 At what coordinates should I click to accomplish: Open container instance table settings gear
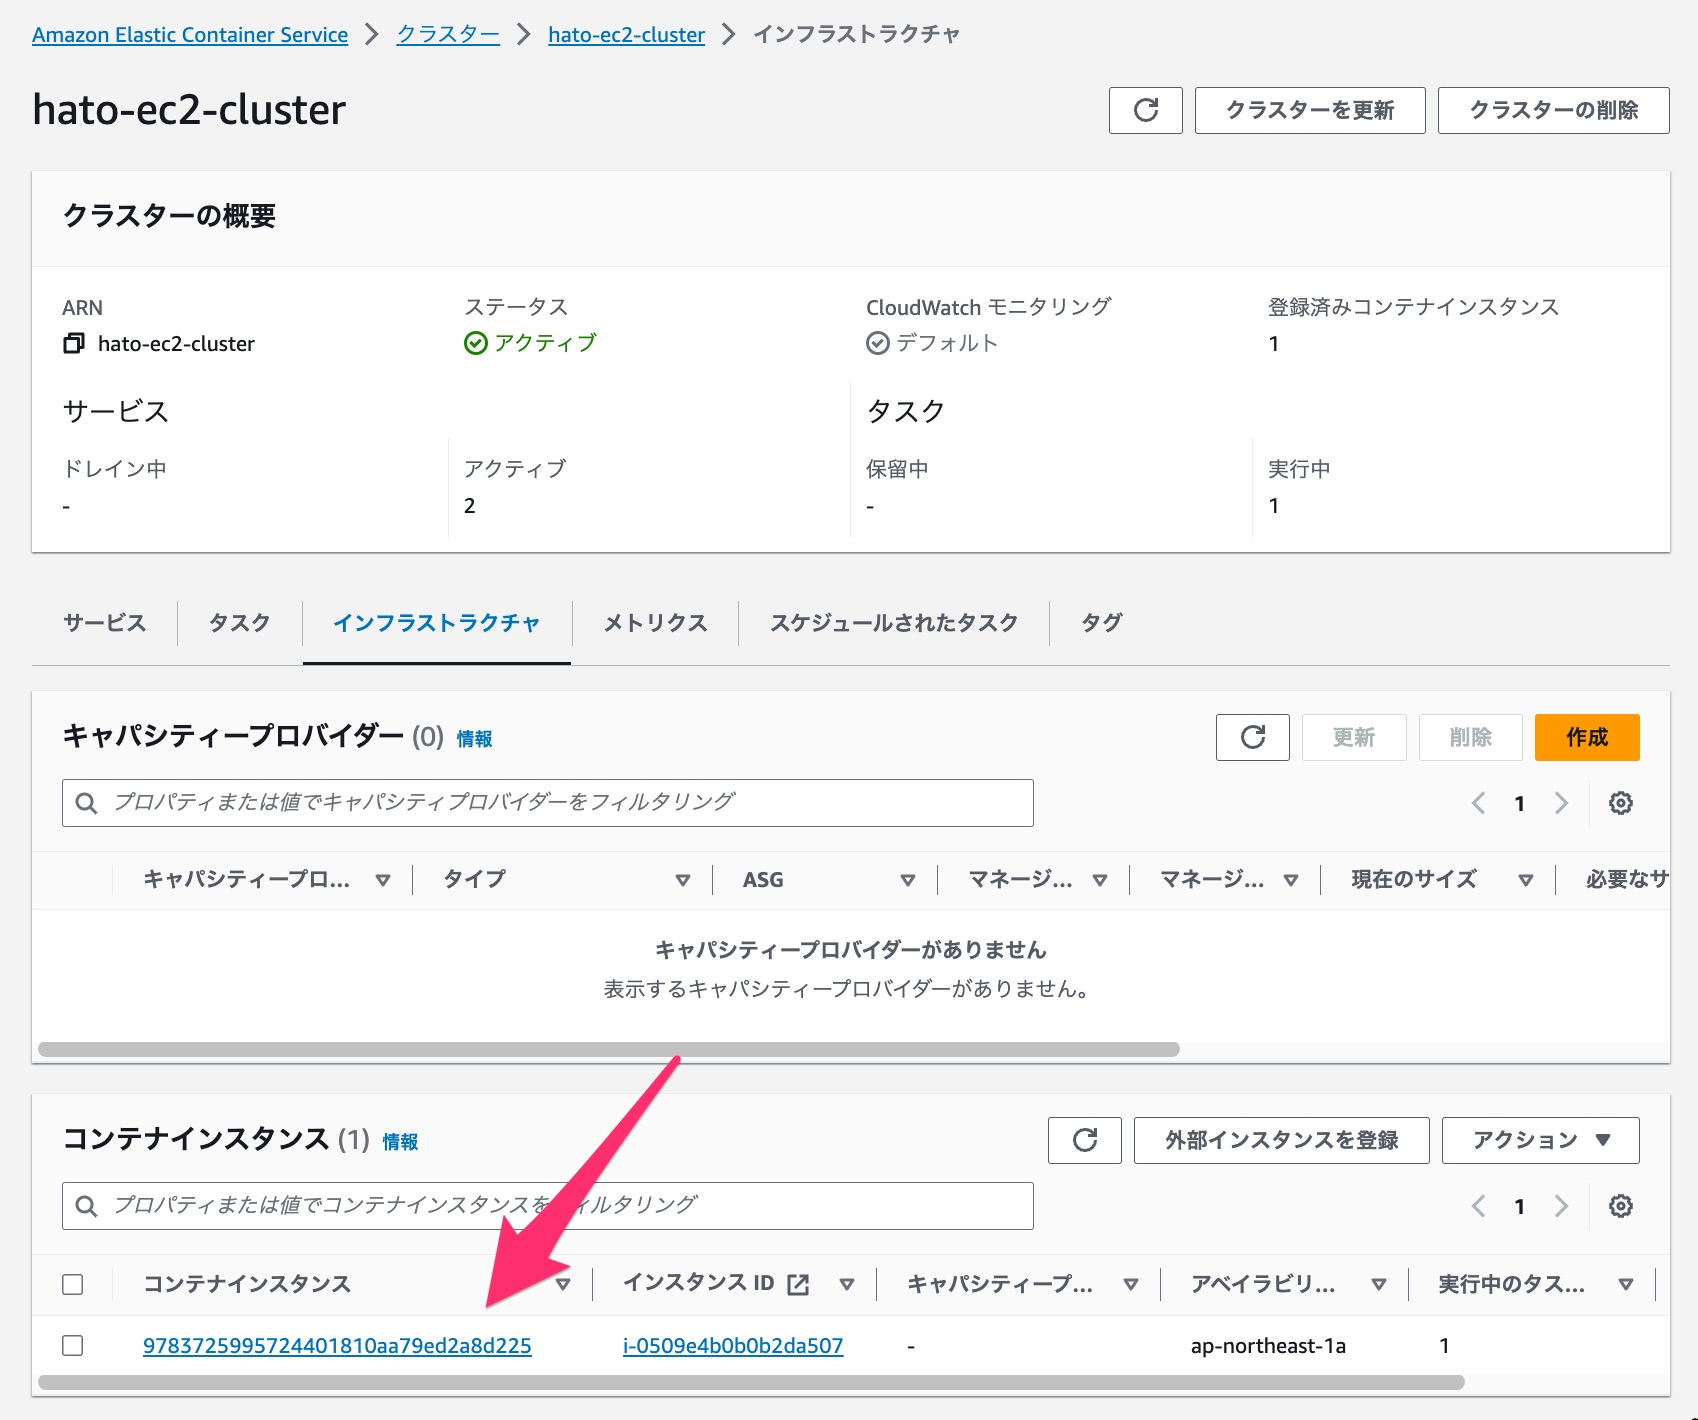1620,1206
